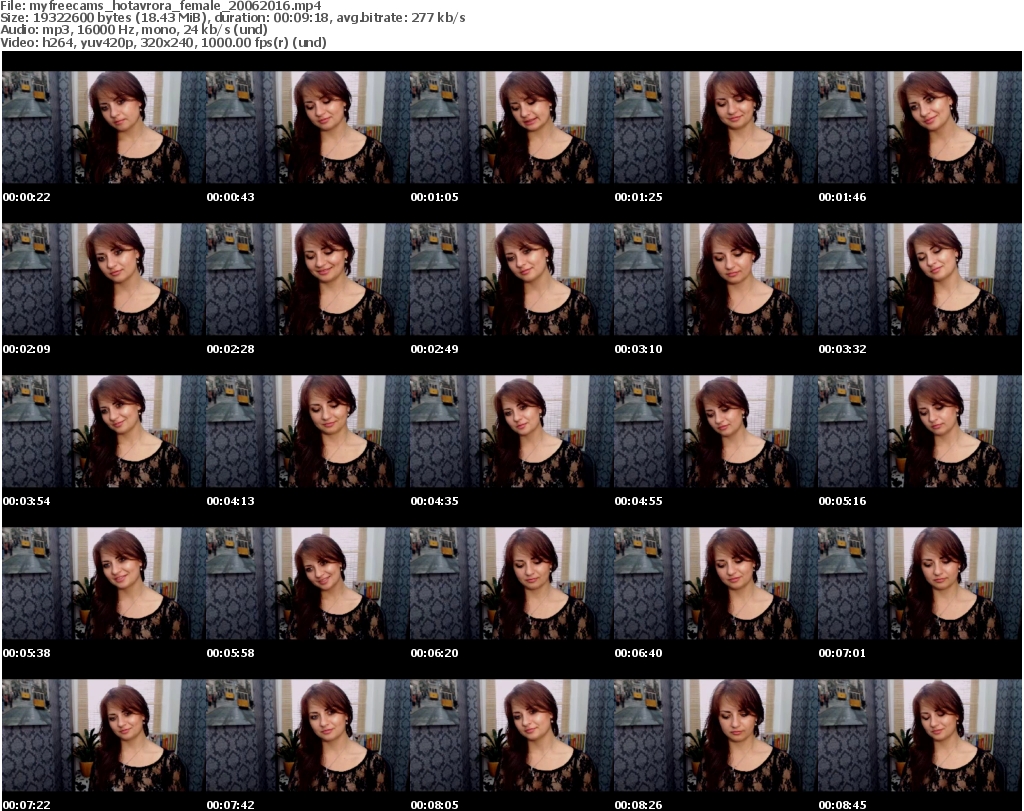Viewport: 1024px width, 811px height.
Task: Select the frame stamped 00:04:13
Action: (308, 432)
